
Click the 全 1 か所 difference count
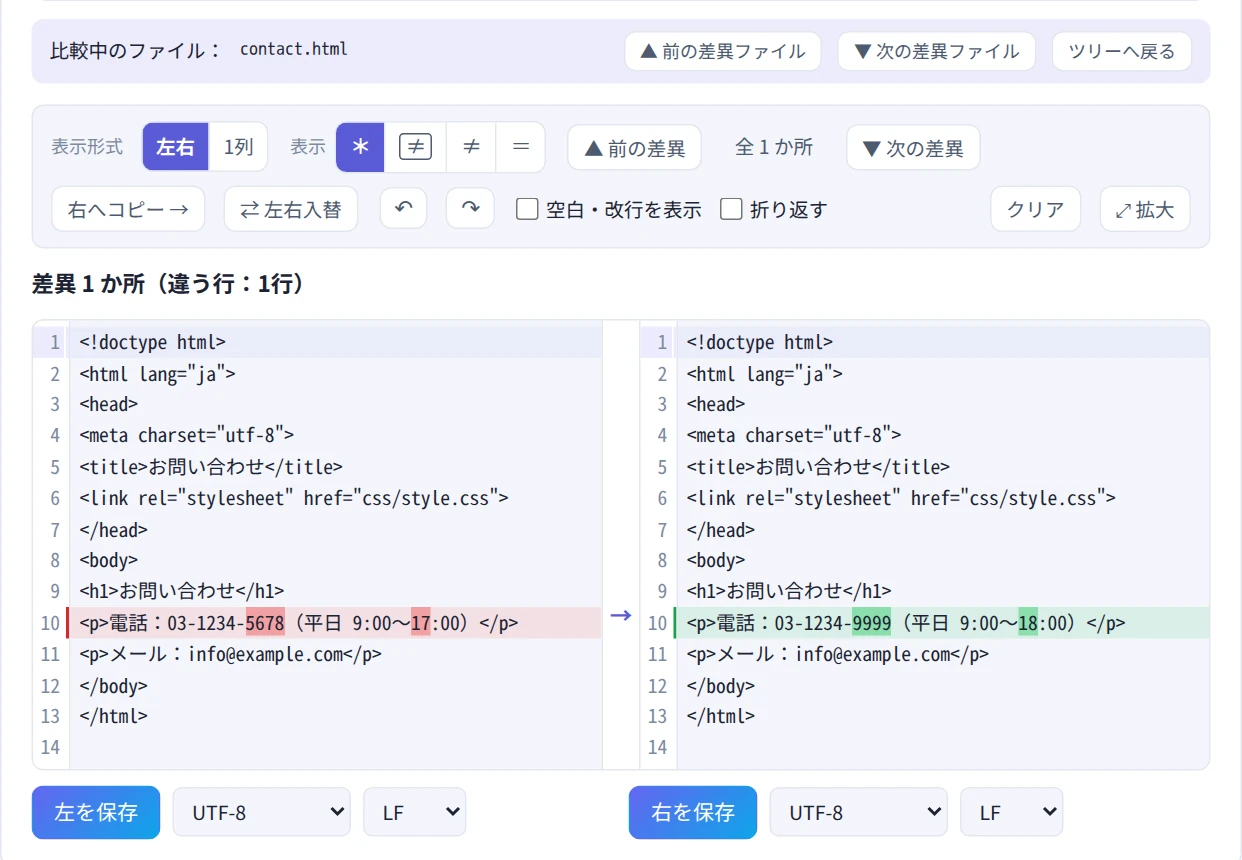[x=774, y=148]
